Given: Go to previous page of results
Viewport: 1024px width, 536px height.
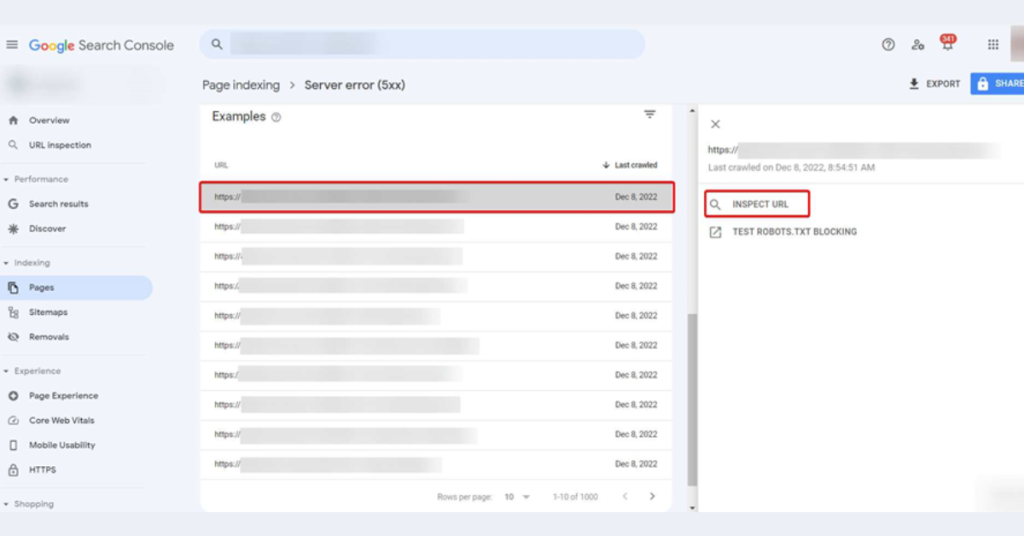Looking at the screenshot, I should click(x=625, y=496).
